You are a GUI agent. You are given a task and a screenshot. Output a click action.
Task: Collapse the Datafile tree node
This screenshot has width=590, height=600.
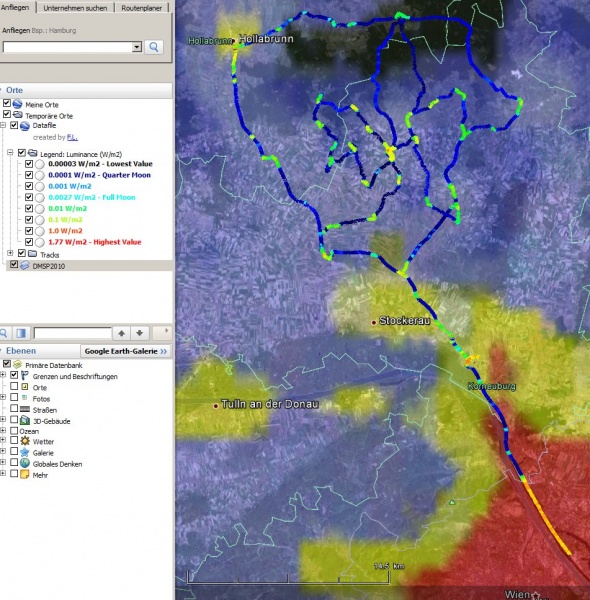pyautogui.click(x=3, y=125)
